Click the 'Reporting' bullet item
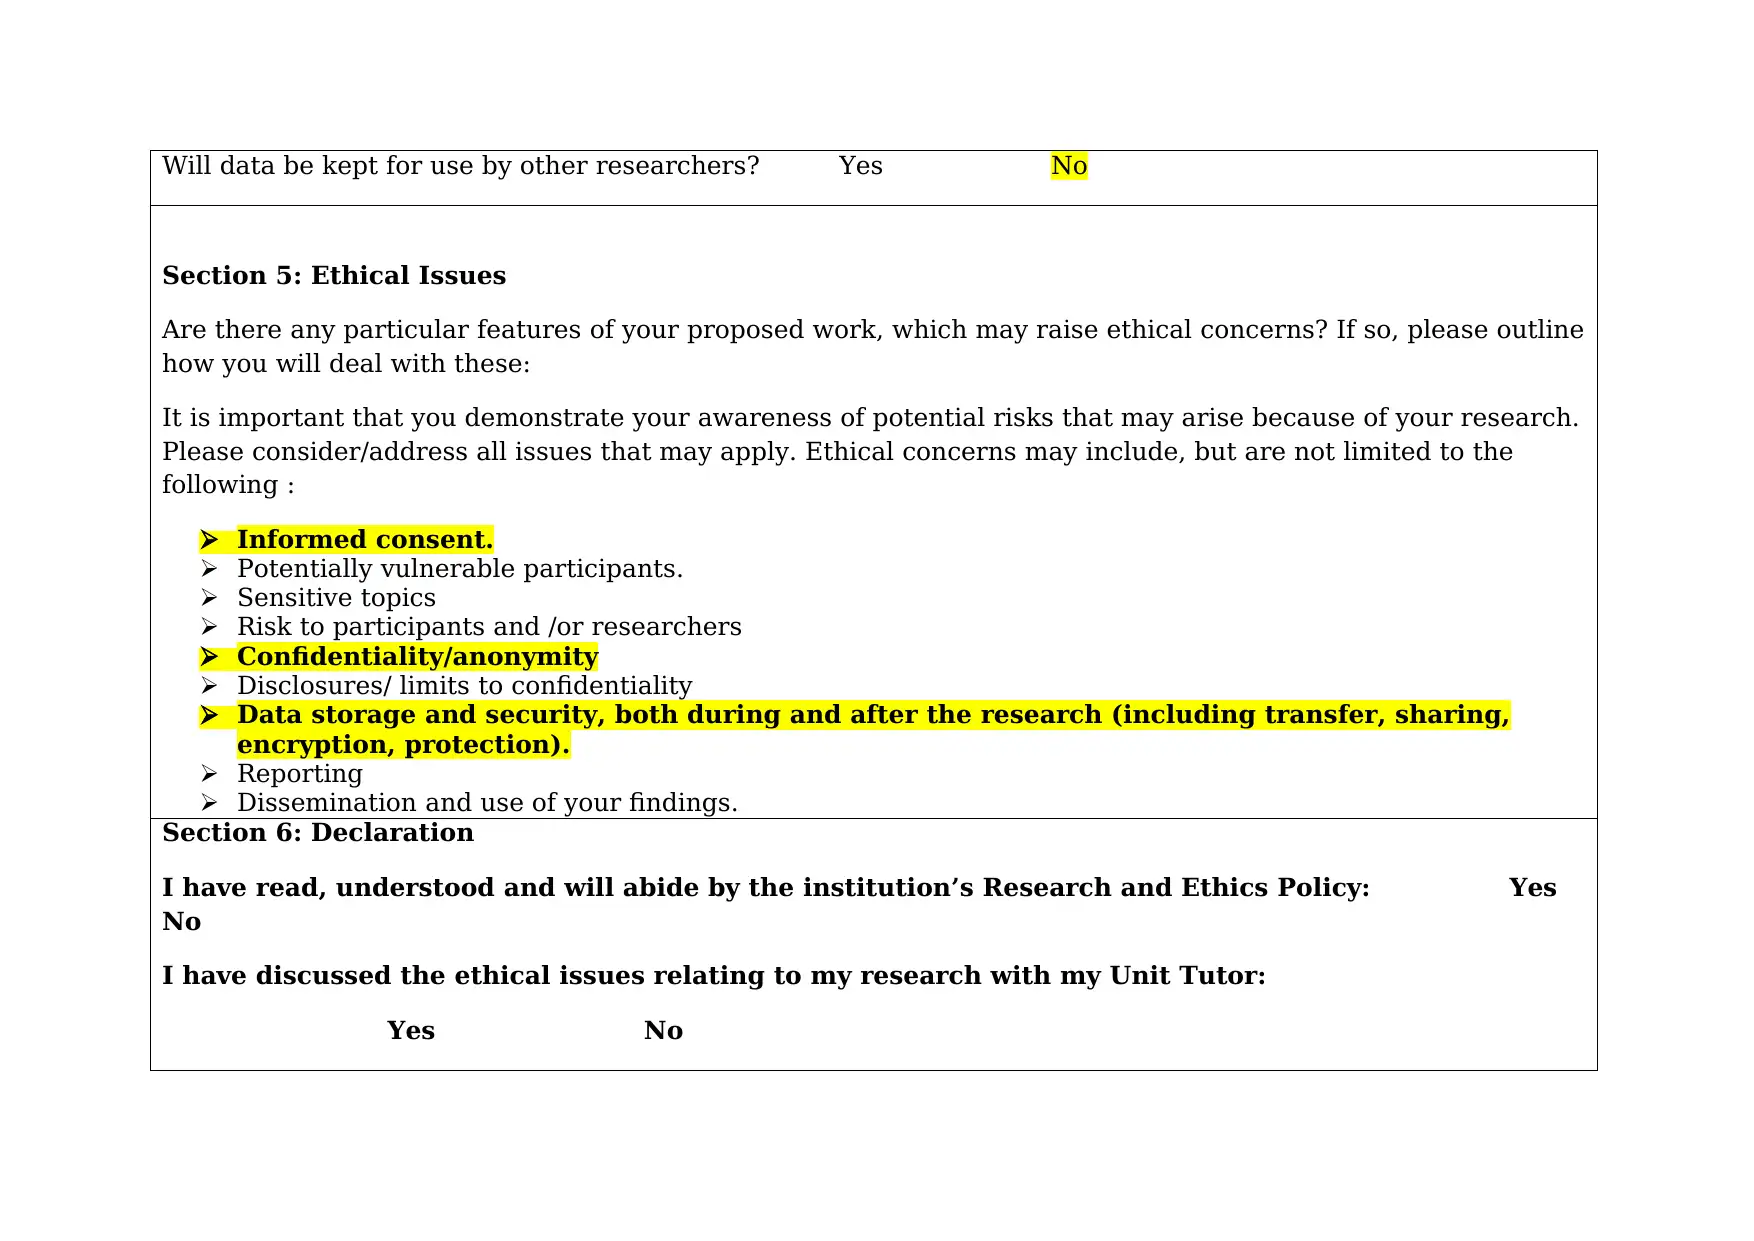Screen dimensions: 1754x1241 click(300, 774)
